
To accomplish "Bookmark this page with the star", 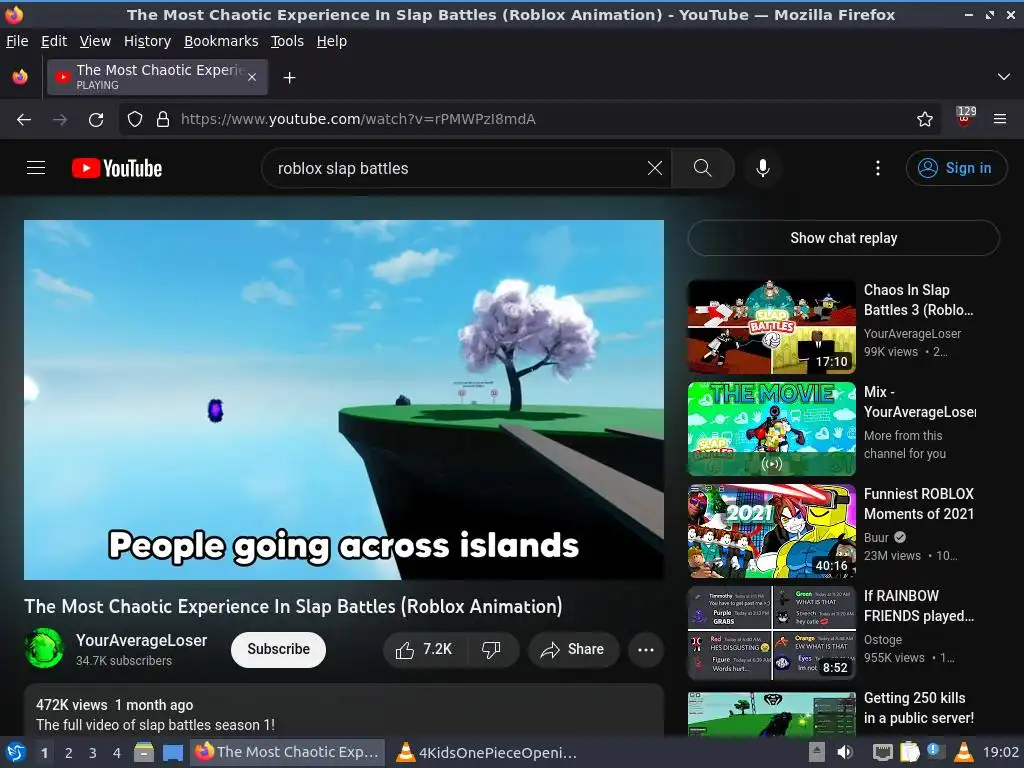I will (x=924, y=120).
